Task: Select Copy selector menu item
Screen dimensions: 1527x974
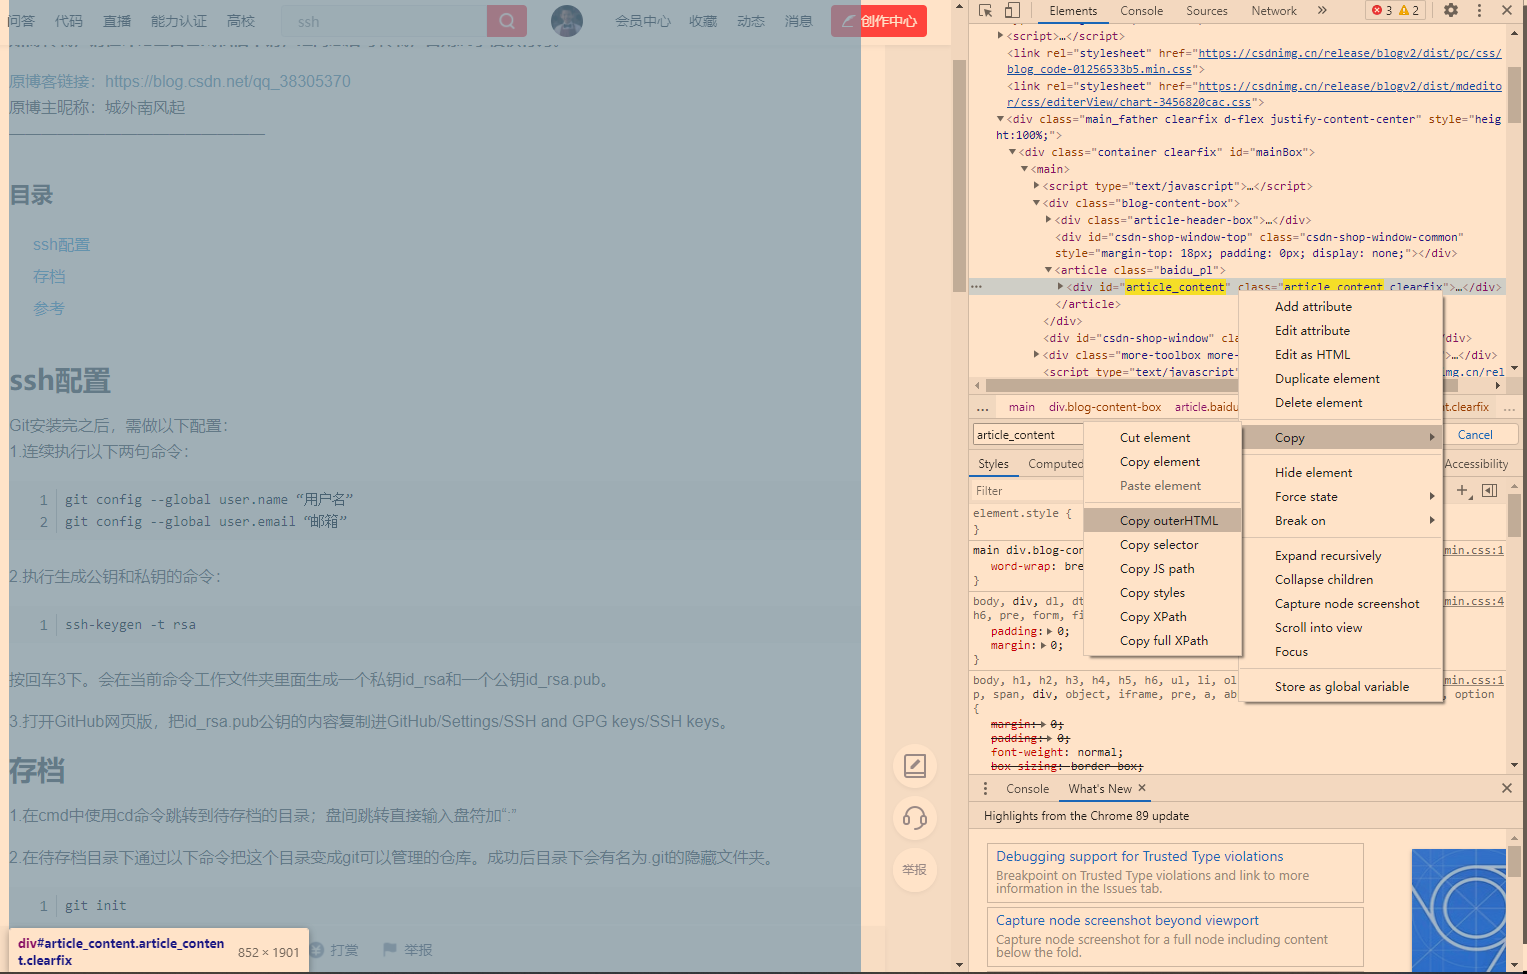Action: pos(1163,545)
